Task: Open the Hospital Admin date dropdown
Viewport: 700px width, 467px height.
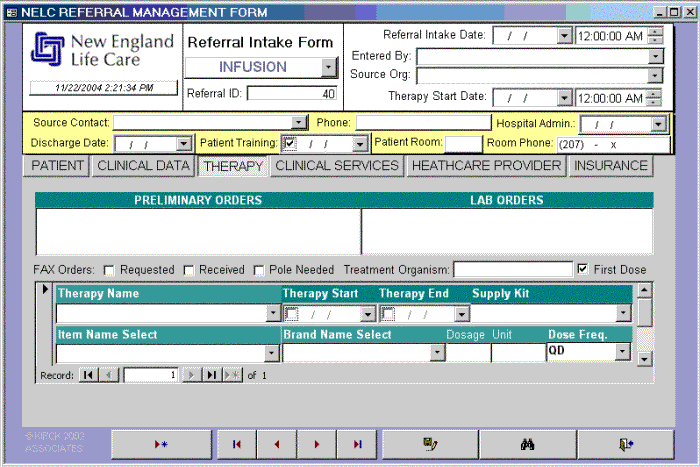Action: coord(658,124)
